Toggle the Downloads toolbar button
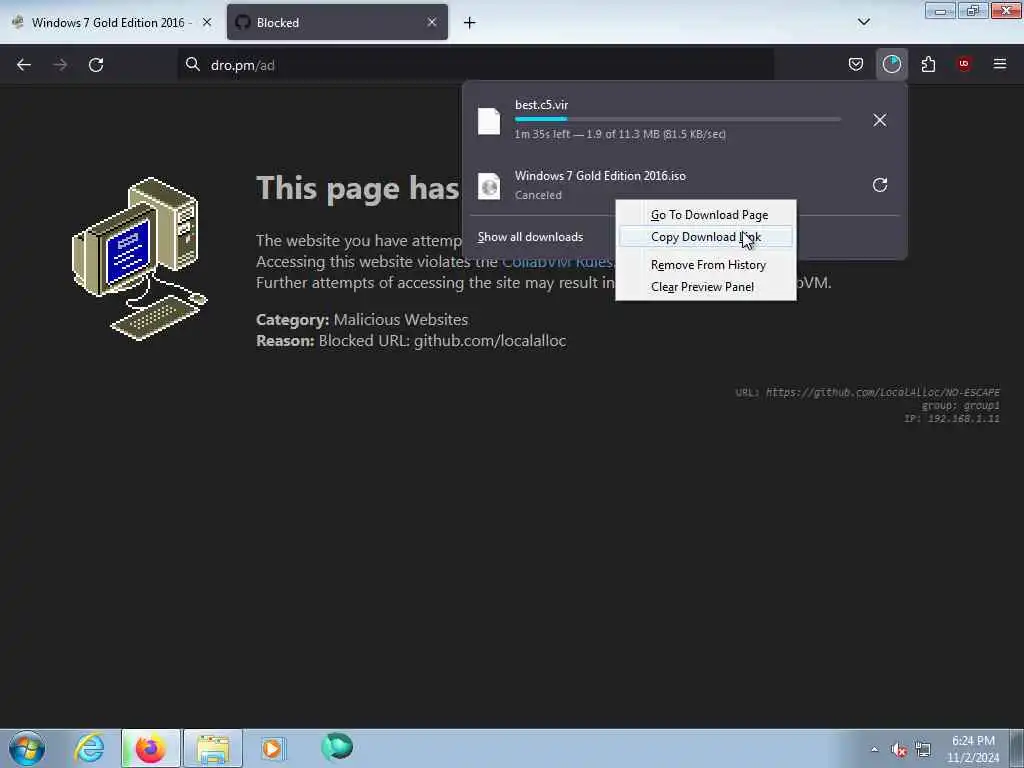 coord(891,64)
